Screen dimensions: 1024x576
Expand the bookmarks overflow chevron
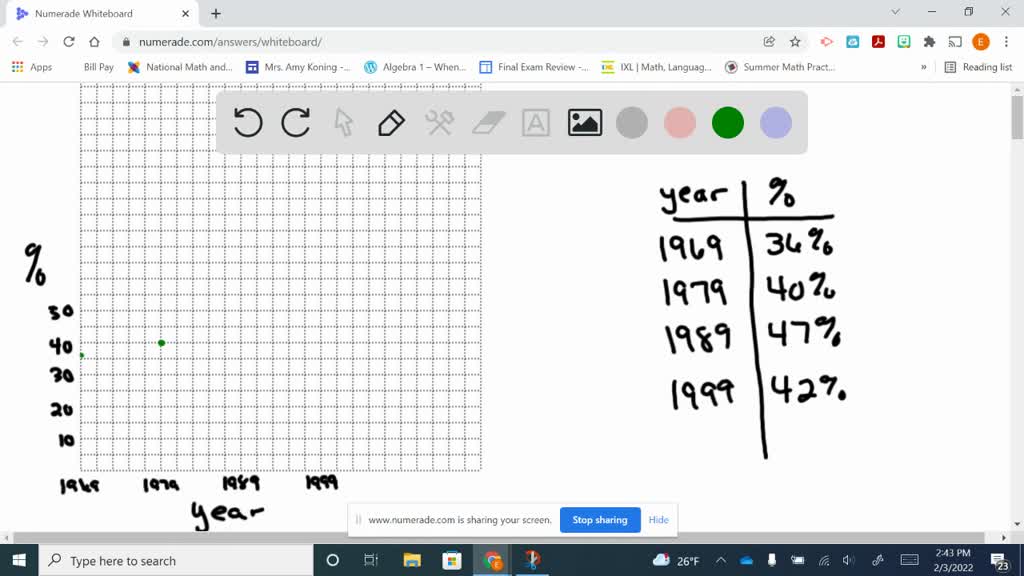(x=925, y=67)
